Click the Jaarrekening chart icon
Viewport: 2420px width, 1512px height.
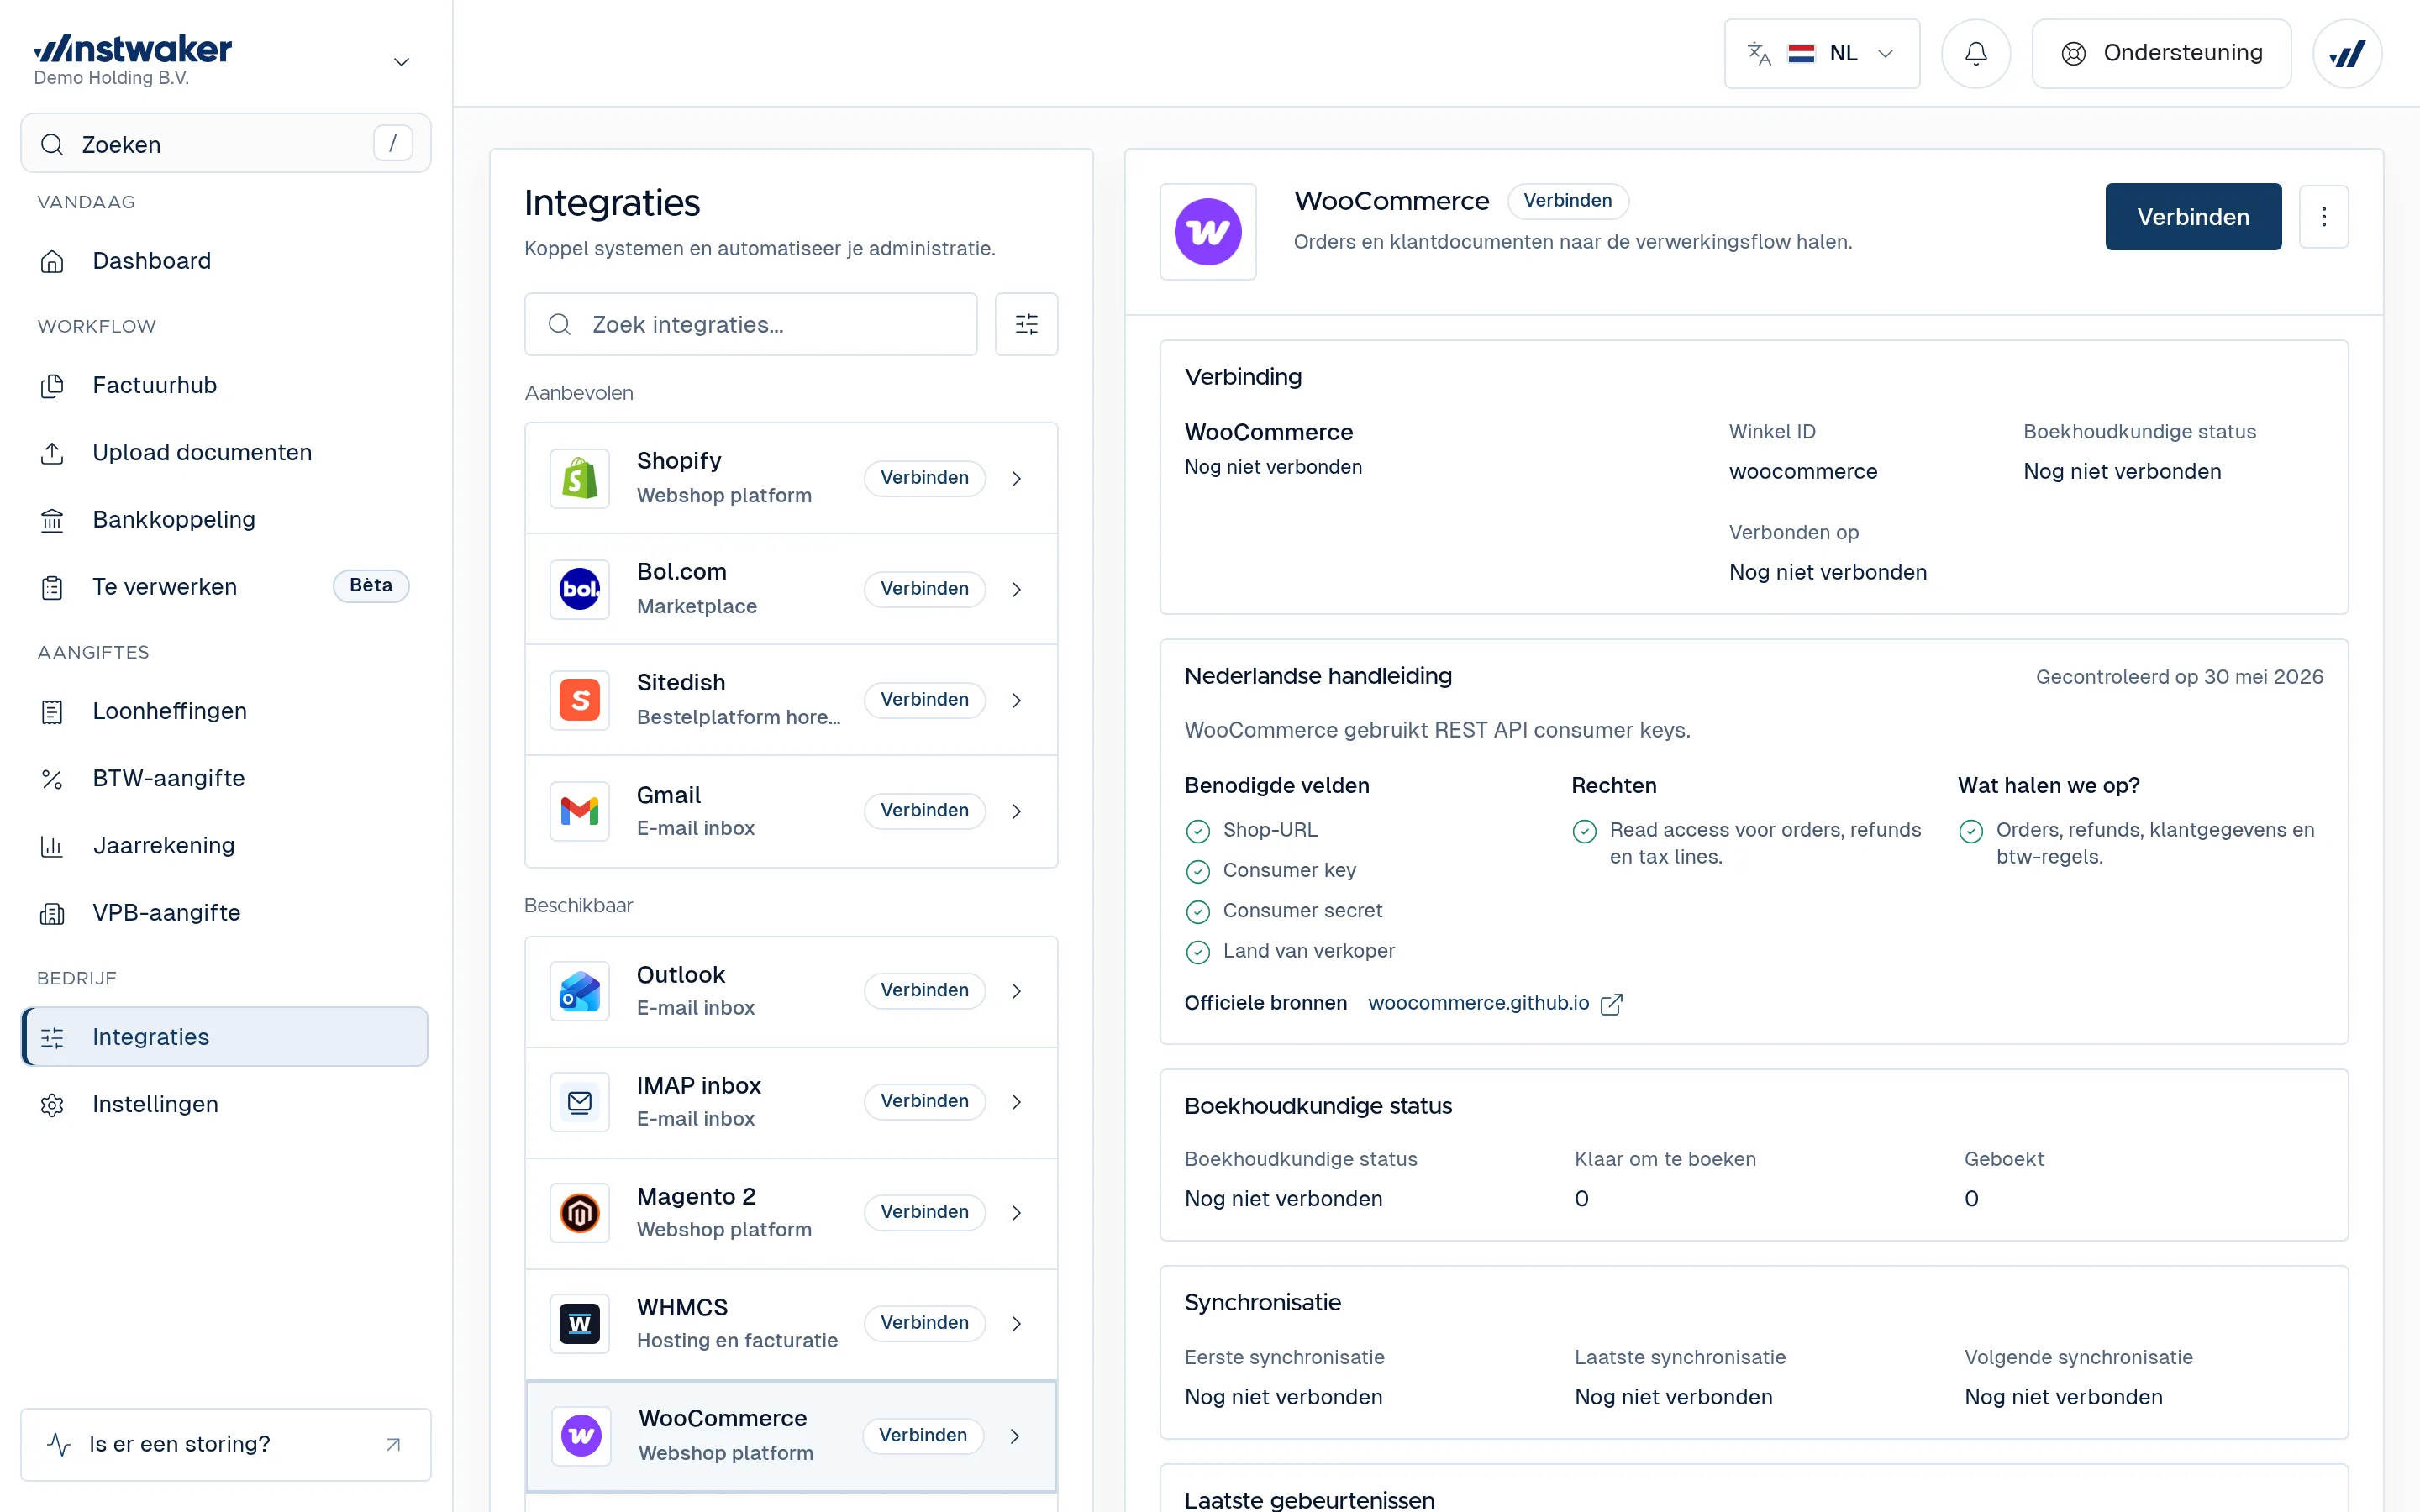52,846
